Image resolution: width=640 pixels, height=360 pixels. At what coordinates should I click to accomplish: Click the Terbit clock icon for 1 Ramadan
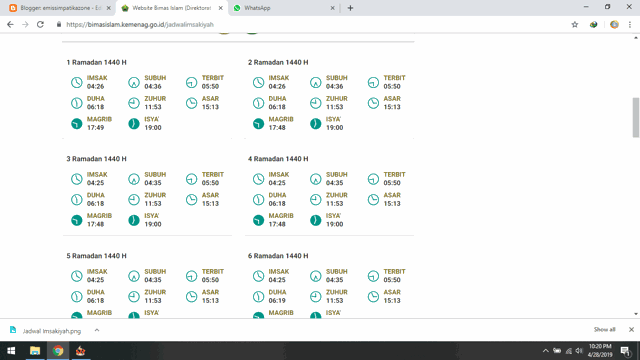tap(191, 82)
